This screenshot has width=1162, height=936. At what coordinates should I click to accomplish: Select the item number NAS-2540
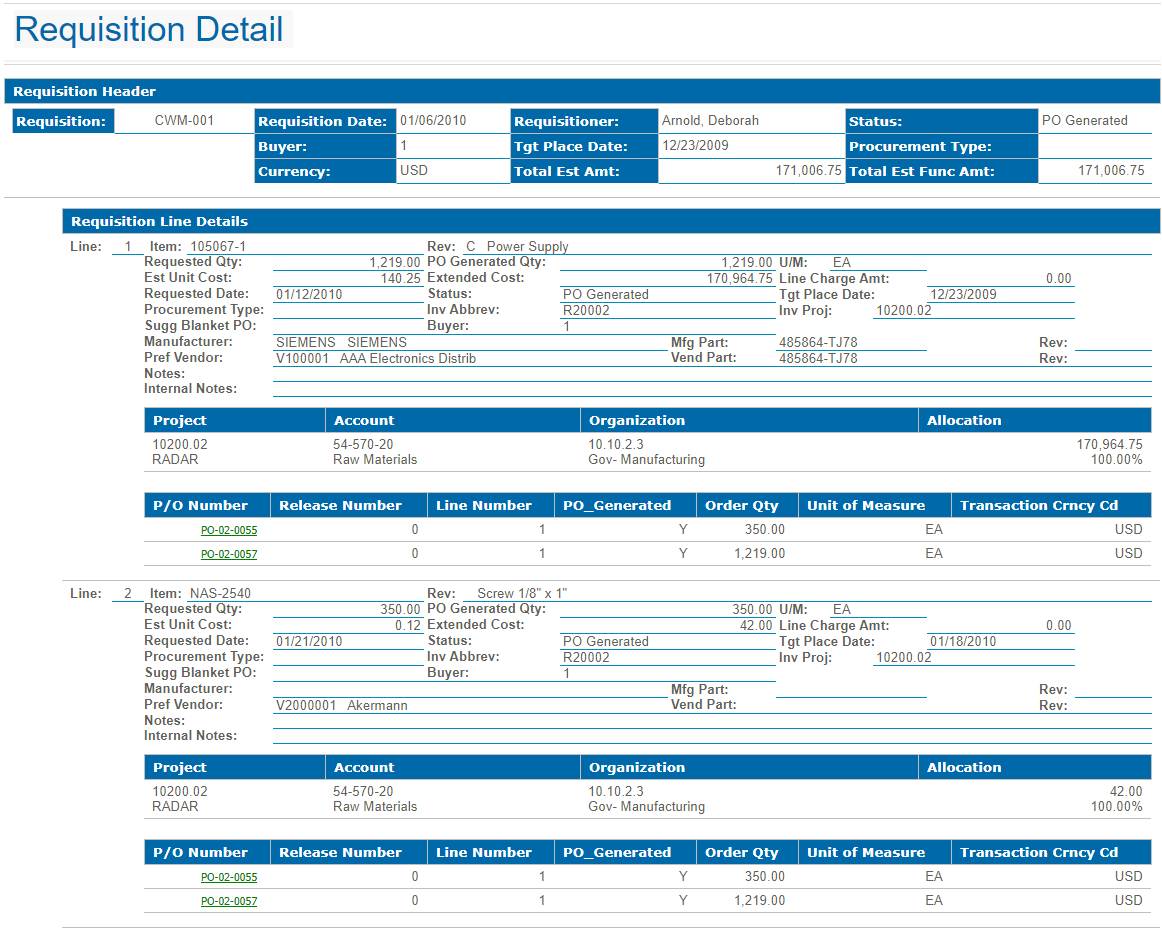coord(220,593)
